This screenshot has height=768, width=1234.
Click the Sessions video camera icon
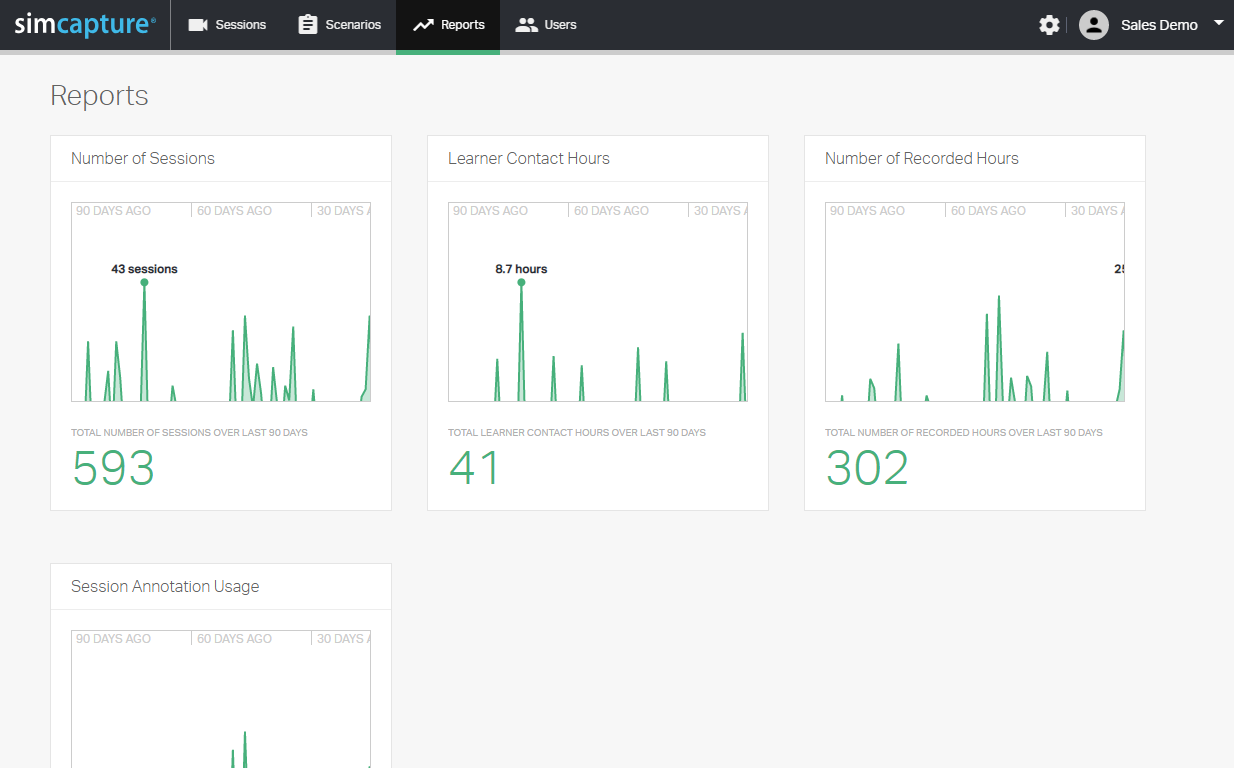(x=198, y=25)
